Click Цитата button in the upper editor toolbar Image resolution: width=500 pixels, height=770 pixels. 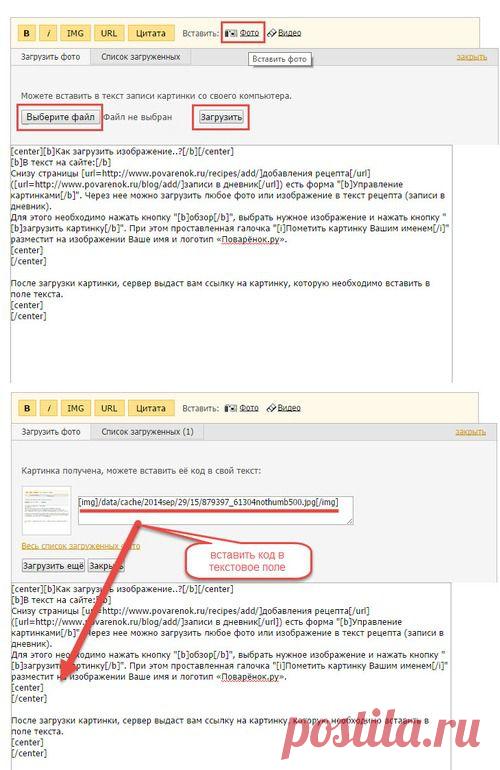151,33
